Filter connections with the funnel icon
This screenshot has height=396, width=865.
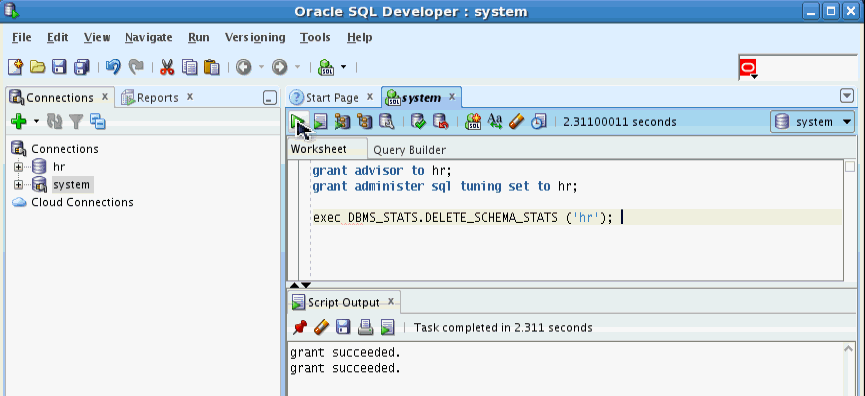tap(76, 121)
